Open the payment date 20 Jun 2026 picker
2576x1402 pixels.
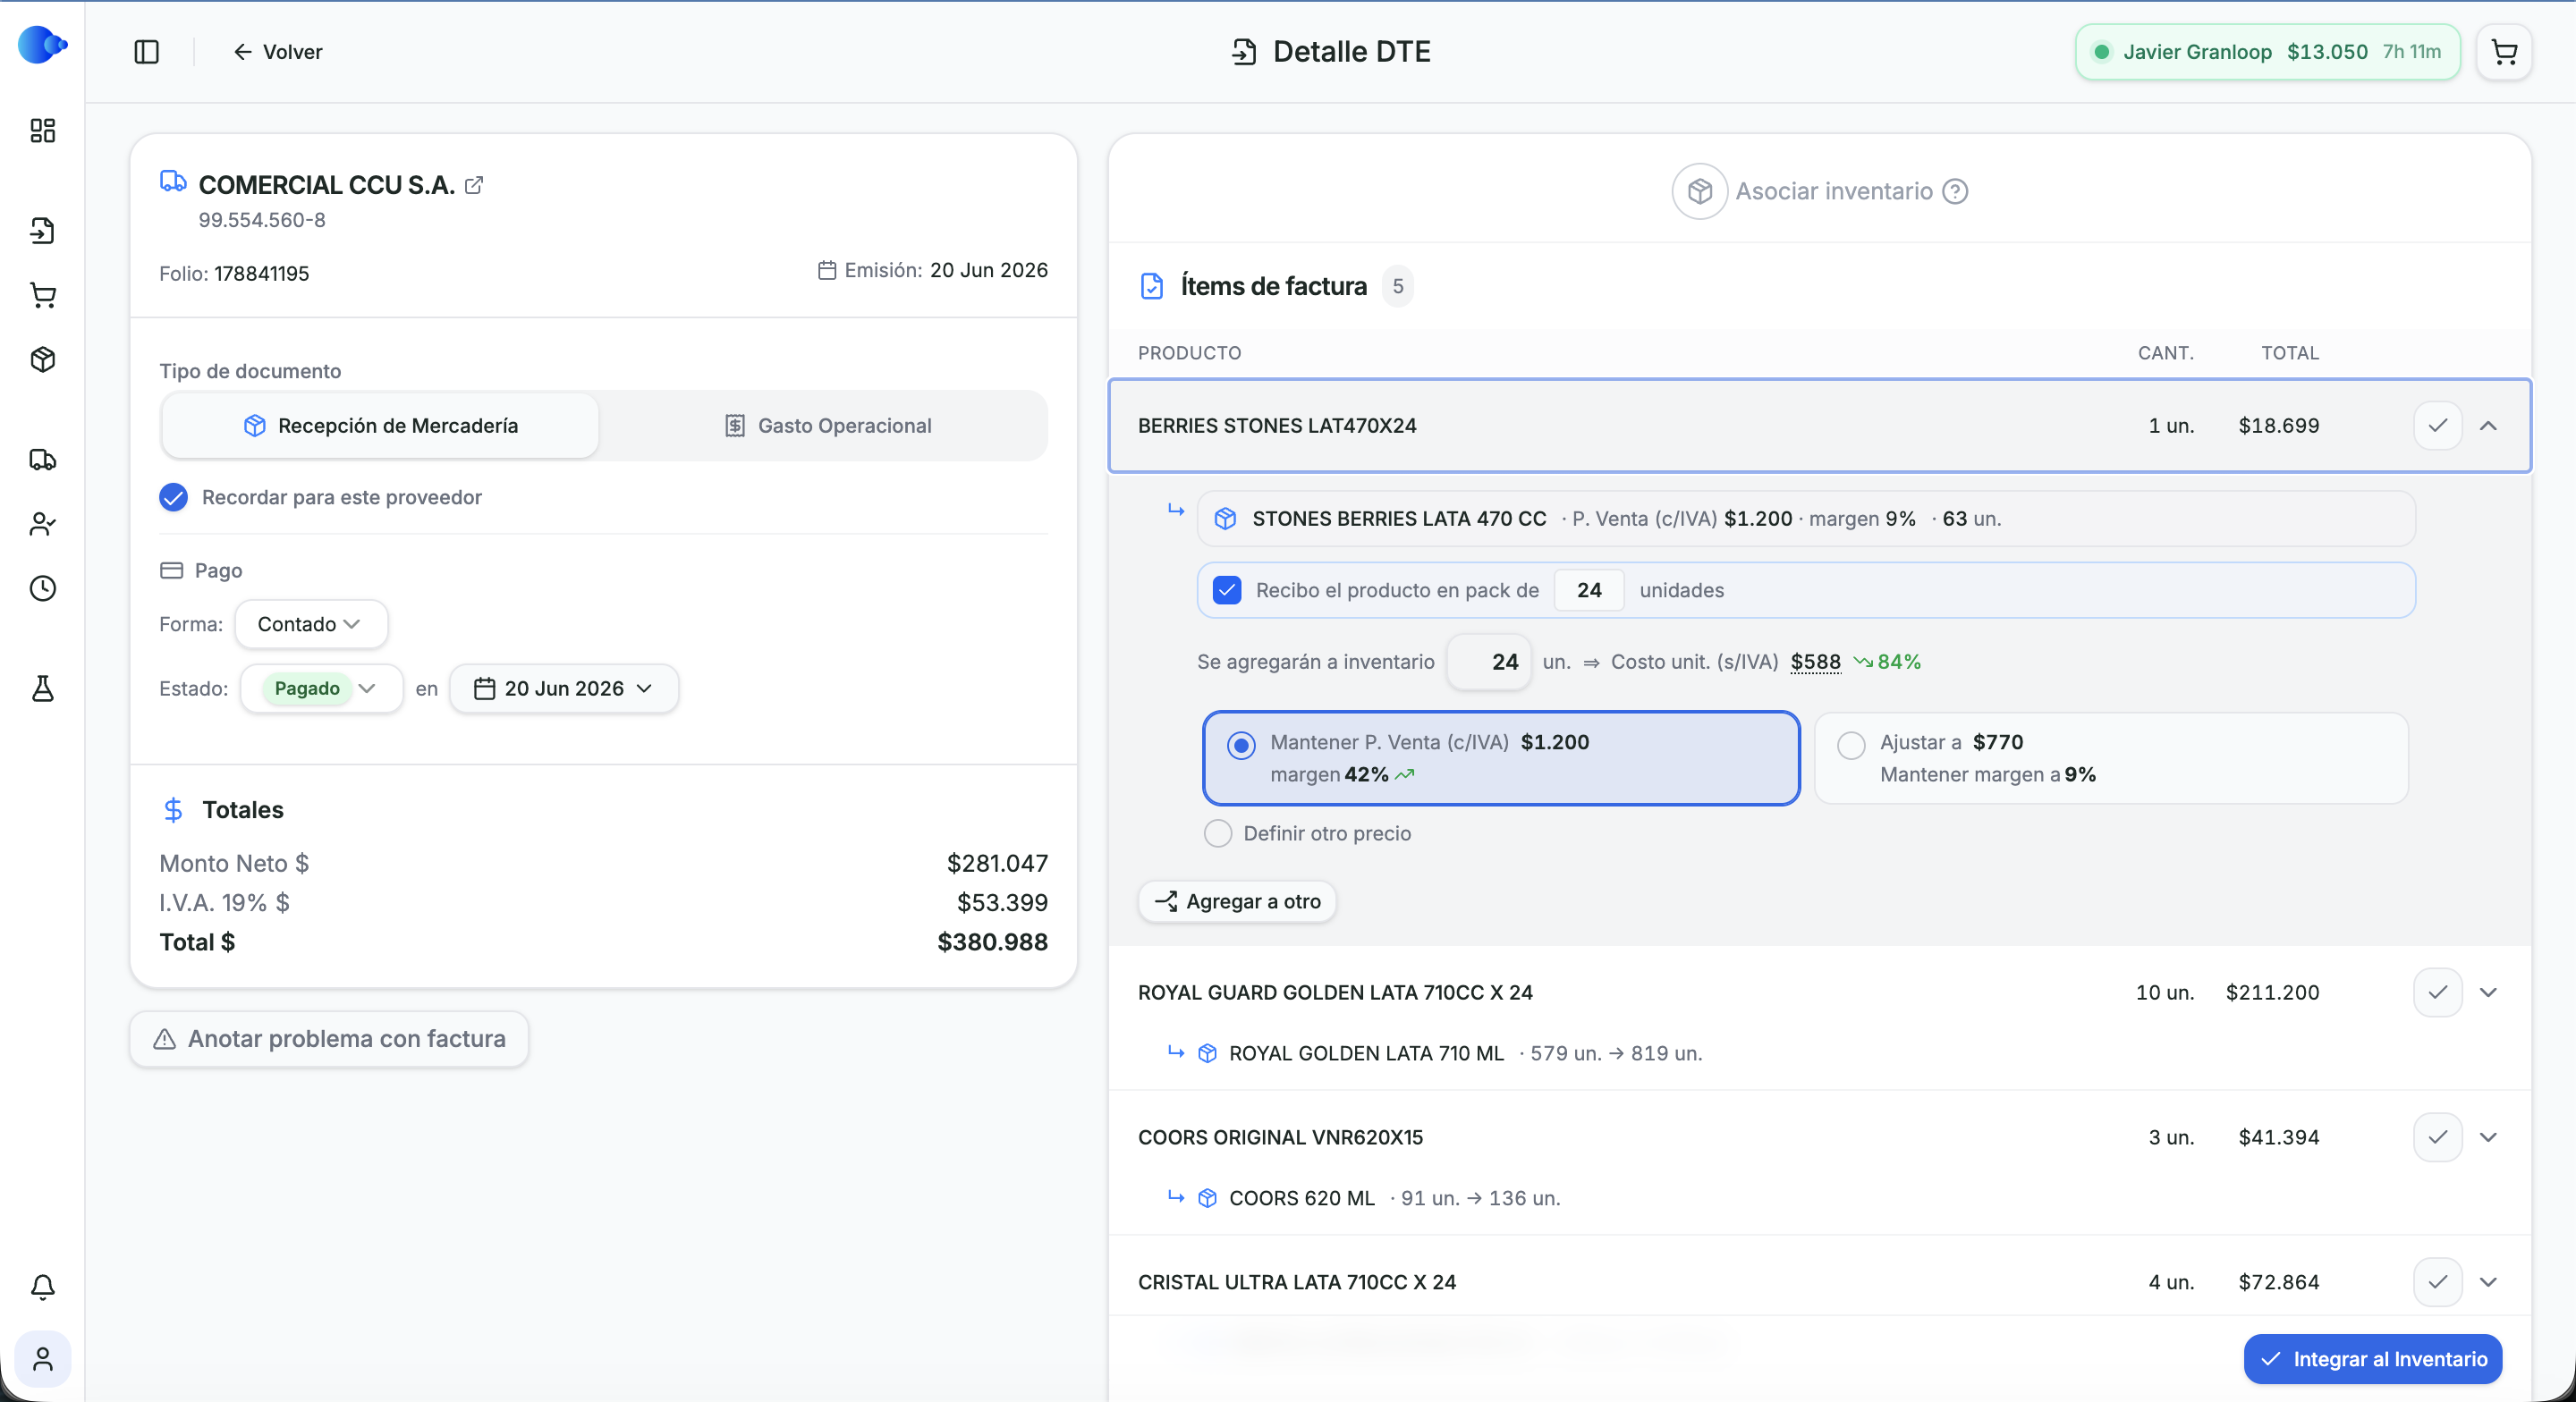click(564, 688)
